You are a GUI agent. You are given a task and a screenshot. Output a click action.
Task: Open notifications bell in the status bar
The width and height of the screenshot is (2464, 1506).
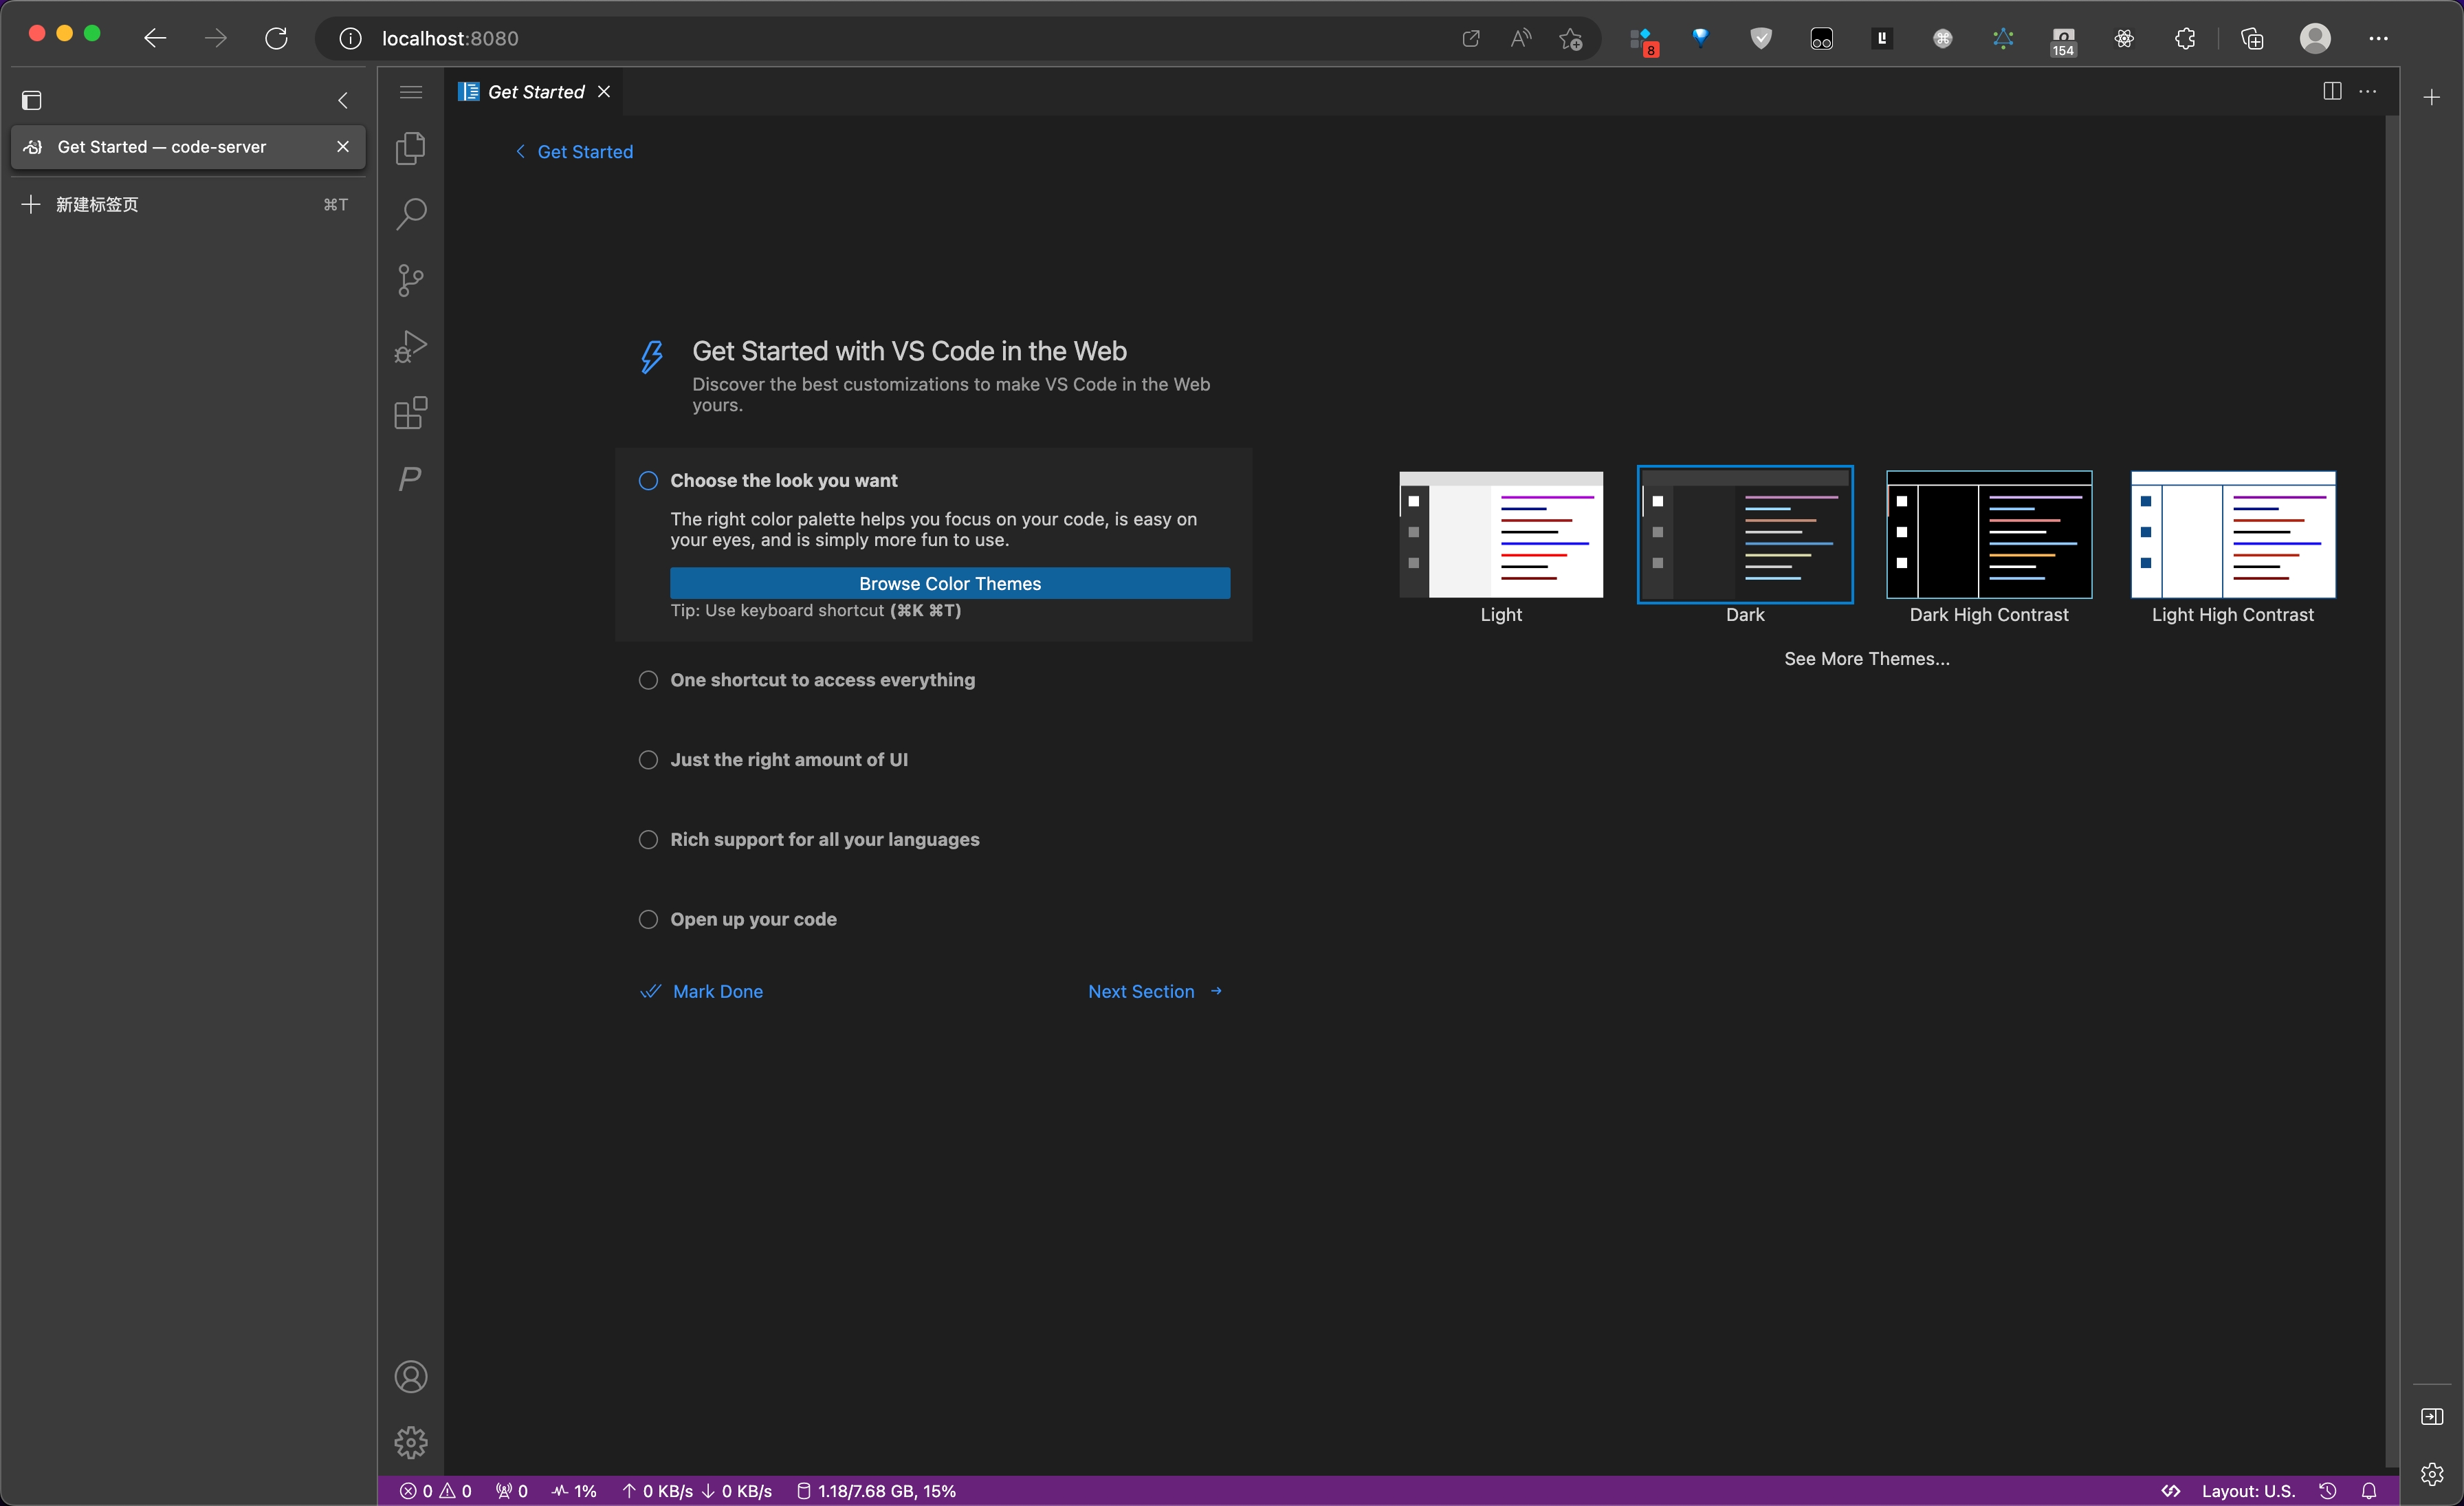tap(2369, 1490)
